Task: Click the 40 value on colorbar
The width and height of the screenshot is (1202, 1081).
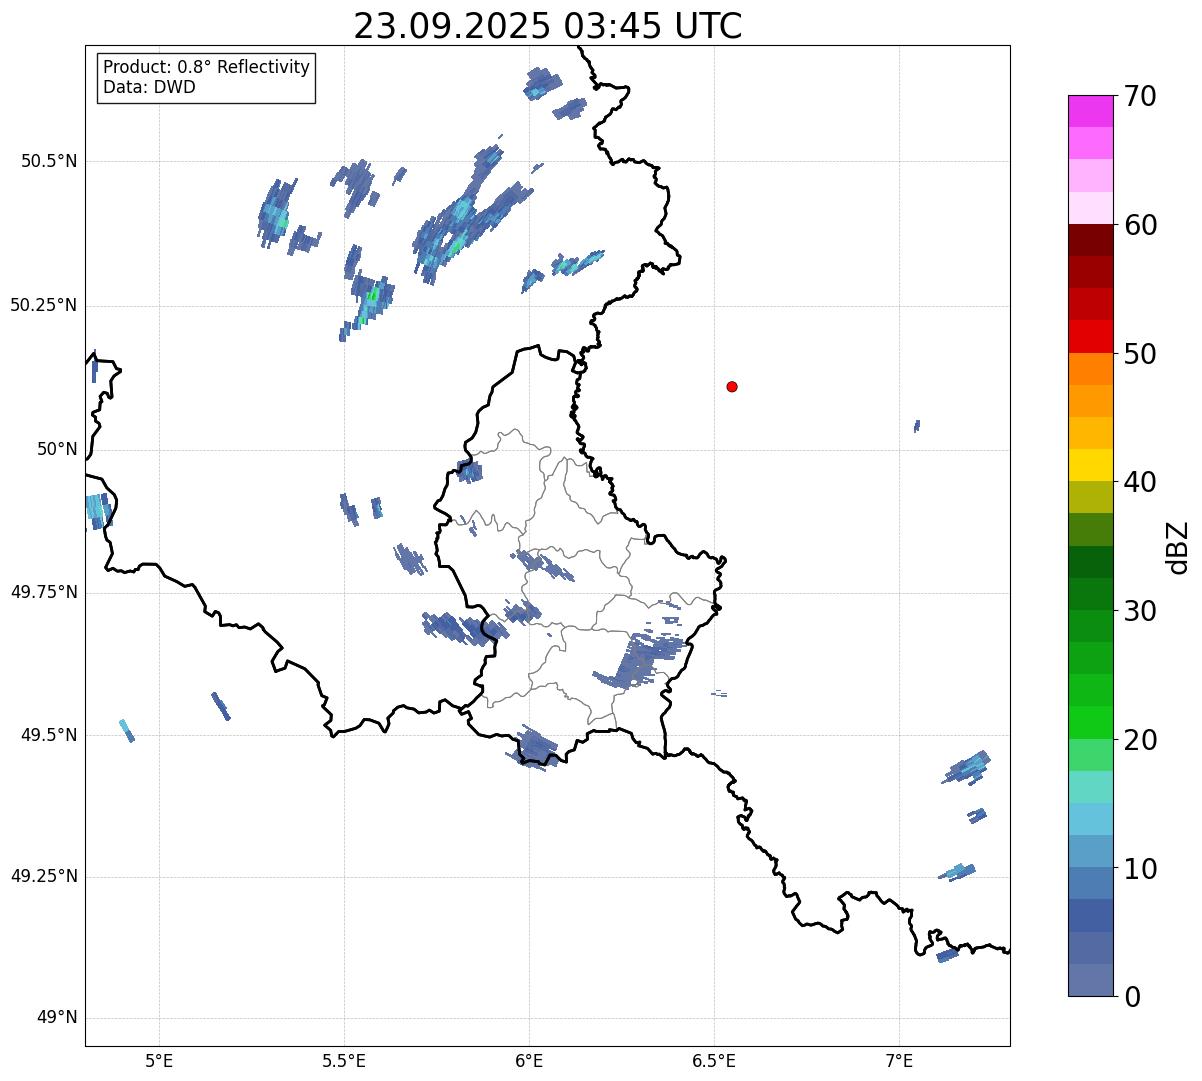Action: 1140,482
